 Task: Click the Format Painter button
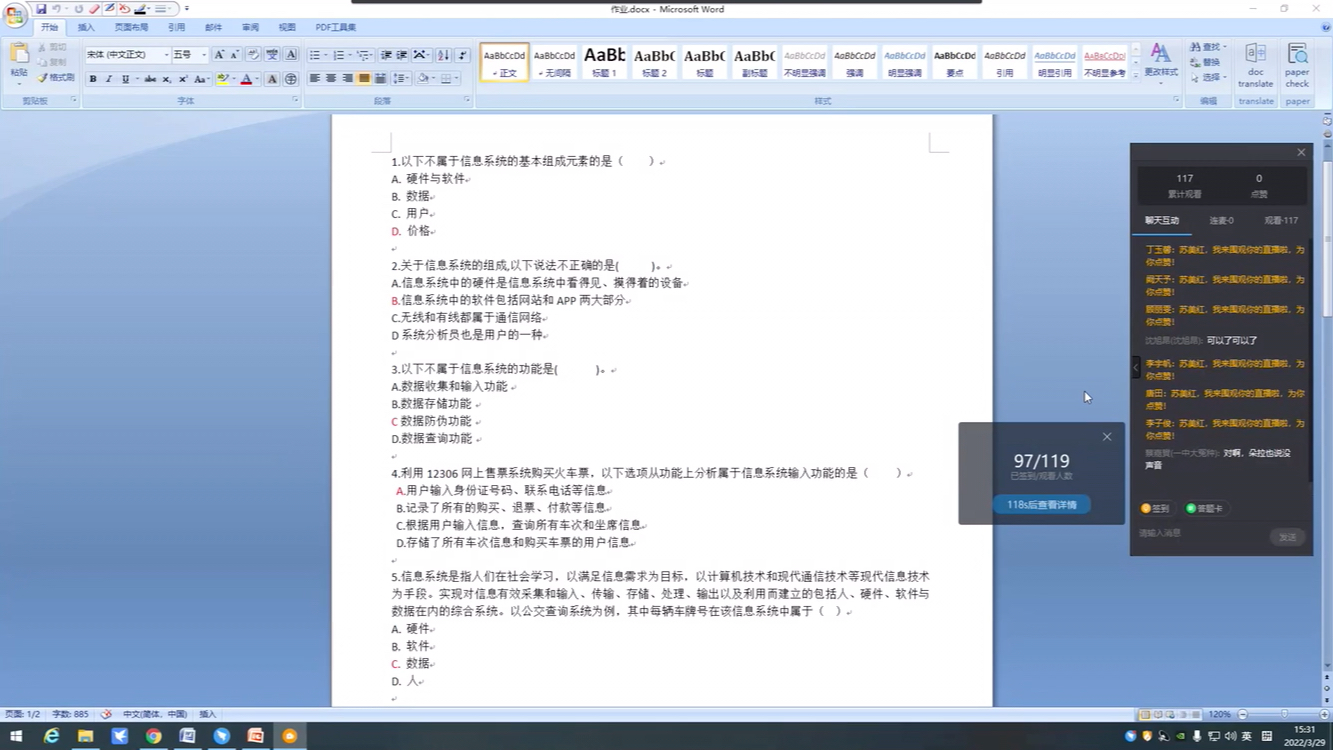point(56,78)
